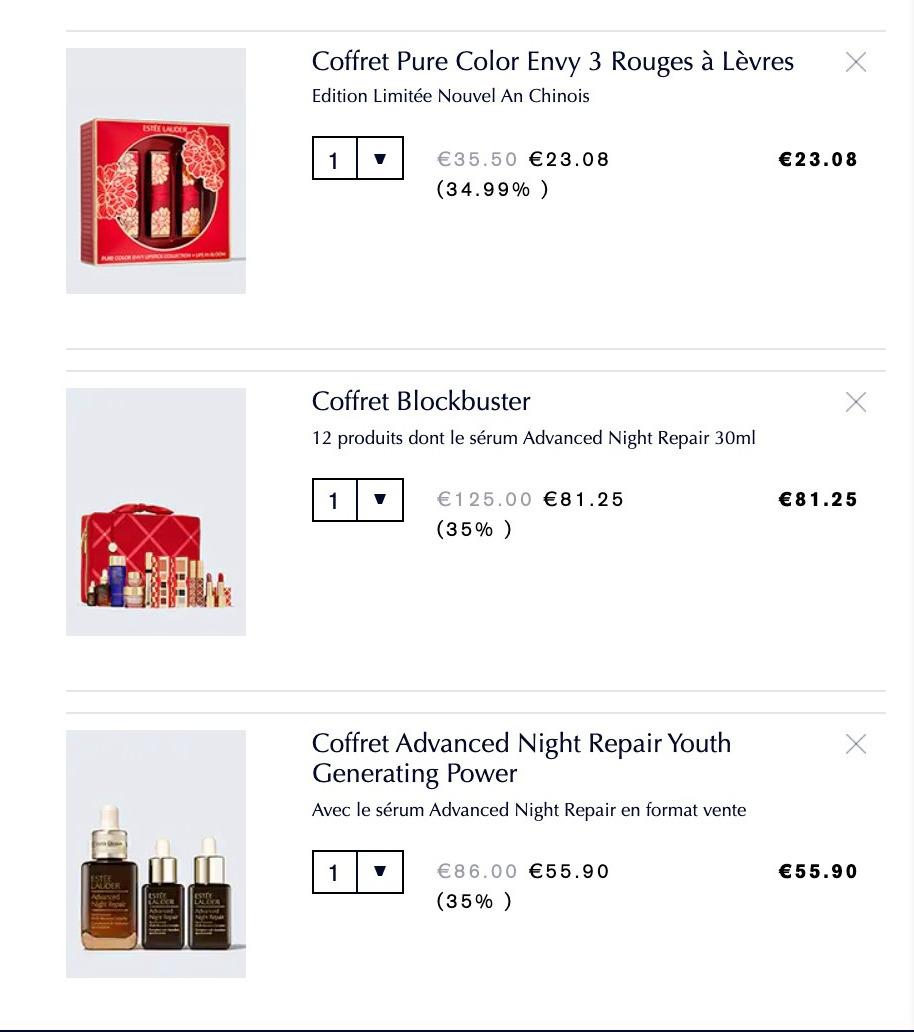Click the Advanced Night Repair serum bottles image

[x=156, y=854]
